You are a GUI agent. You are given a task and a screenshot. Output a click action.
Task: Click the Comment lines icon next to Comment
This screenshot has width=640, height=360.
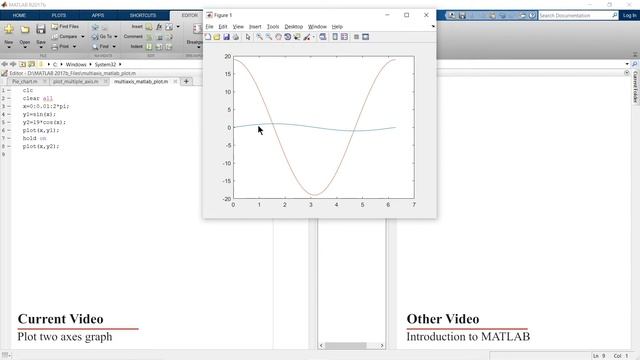point(149,37)
